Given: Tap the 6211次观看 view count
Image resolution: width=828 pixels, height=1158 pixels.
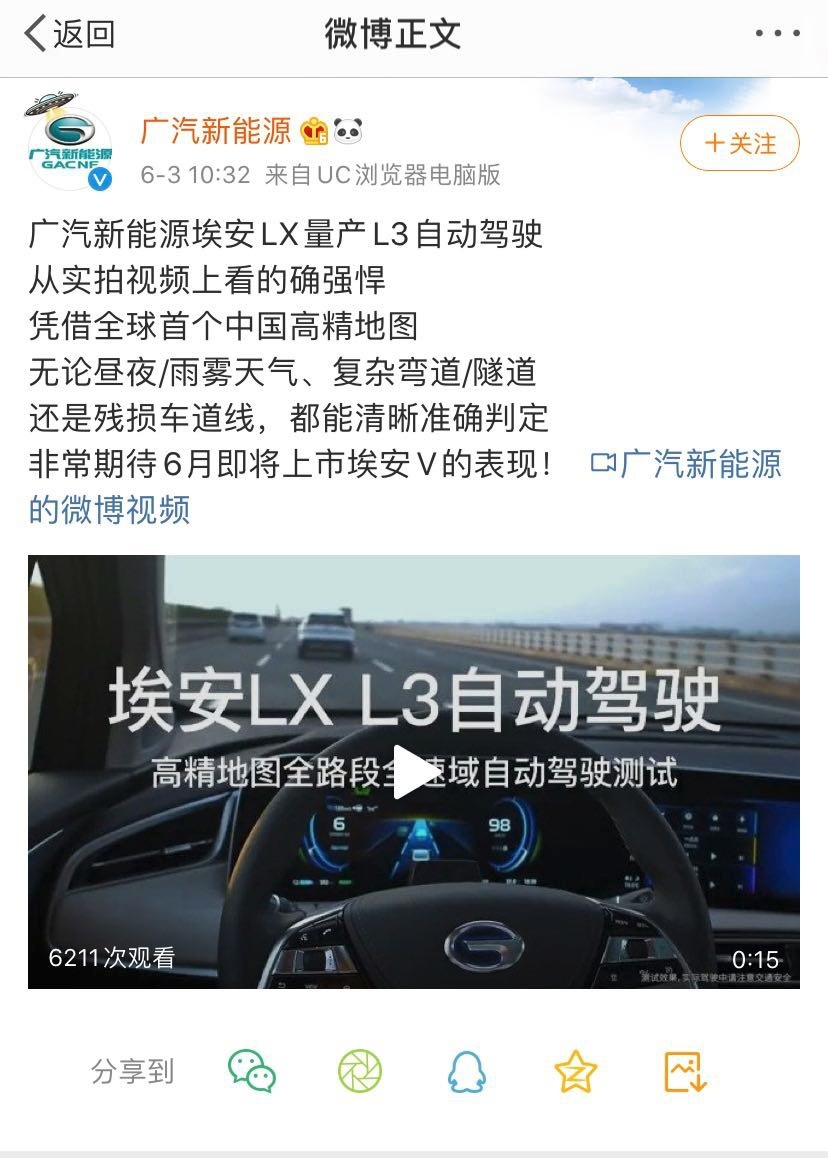Looking at the screenshot, I should tap(112, 958).
